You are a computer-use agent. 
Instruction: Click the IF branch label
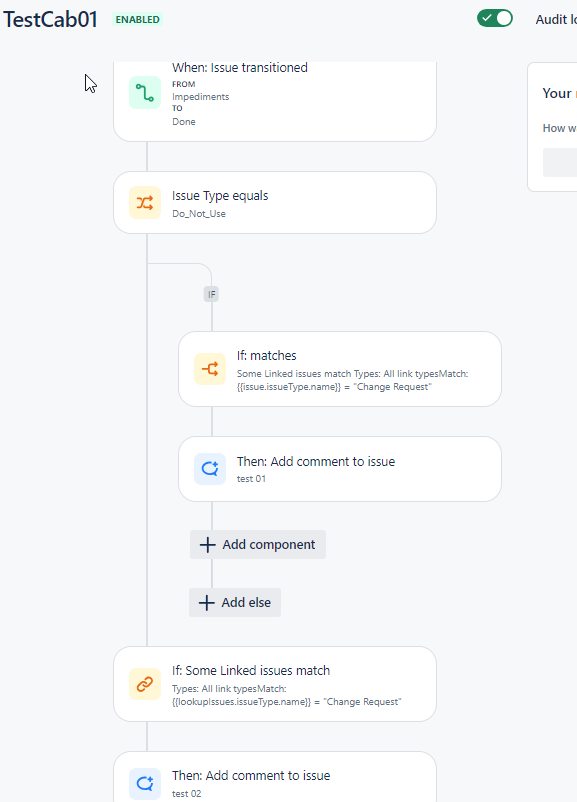click(x=211, y=294)
